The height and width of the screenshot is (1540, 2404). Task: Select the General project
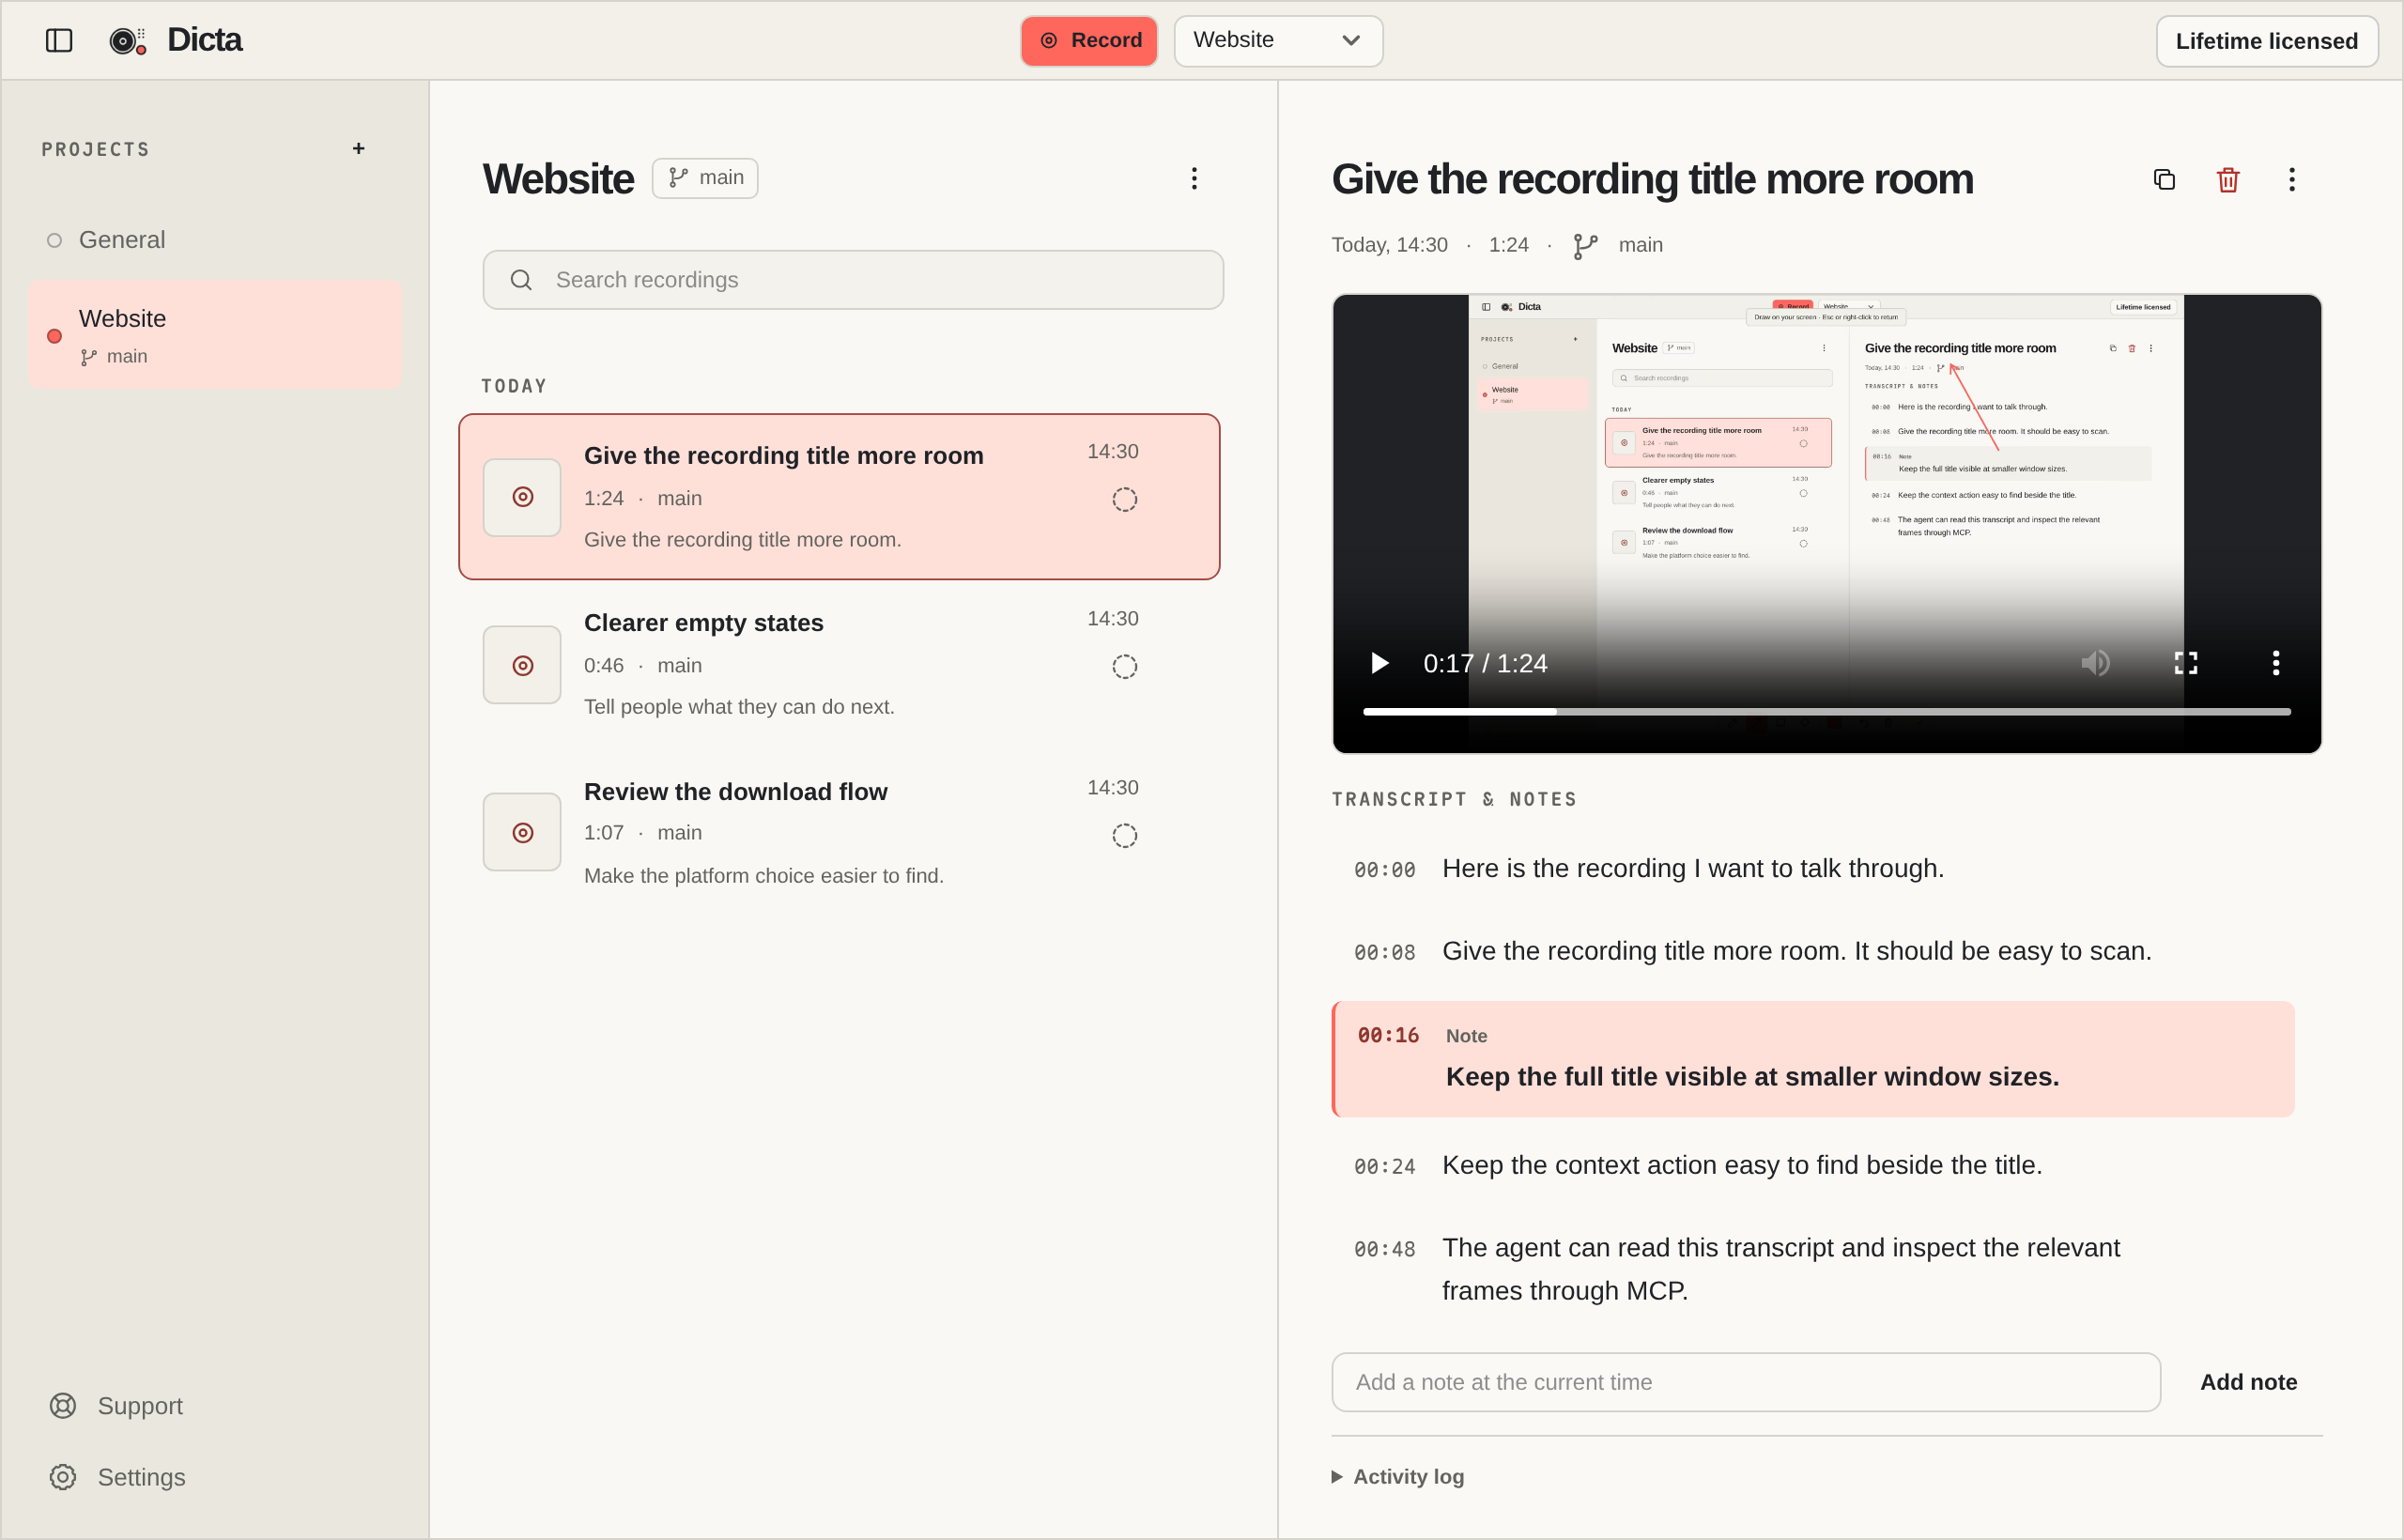tap(215, 240)
